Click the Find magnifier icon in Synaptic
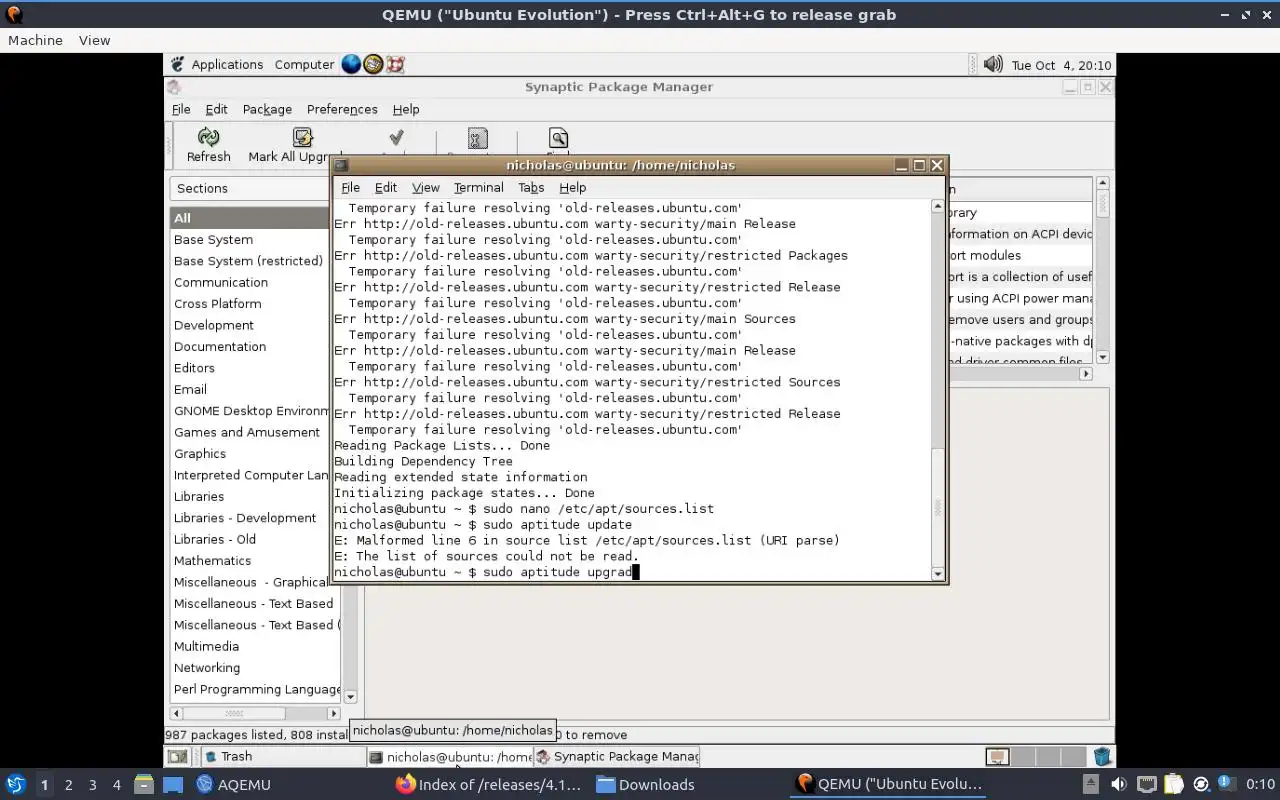The height and width of the screenshot is (800, 1280). point(558,138)
